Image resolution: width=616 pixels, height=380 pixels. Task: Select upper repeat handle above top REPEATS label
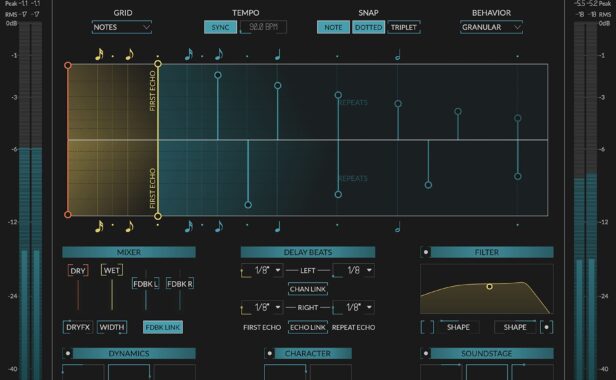pos(338,95)
